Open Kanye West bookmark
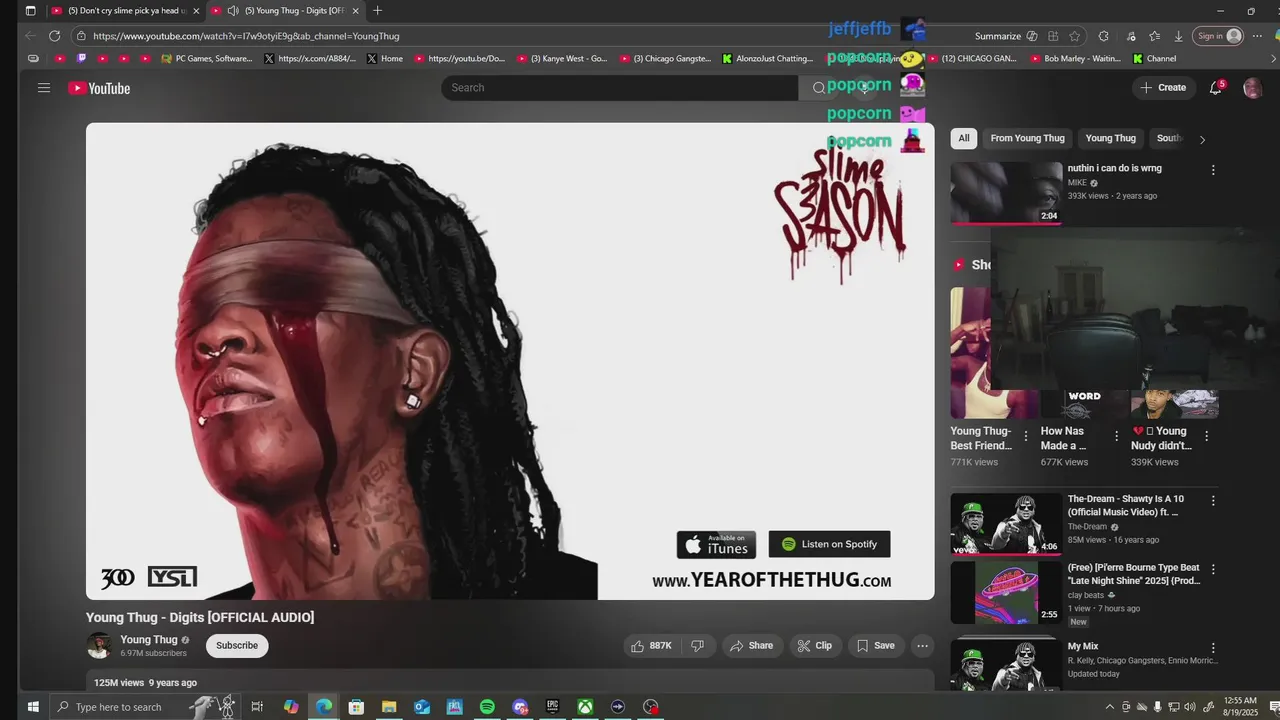Screen dimensions: 1280x720 click(562, 59)
